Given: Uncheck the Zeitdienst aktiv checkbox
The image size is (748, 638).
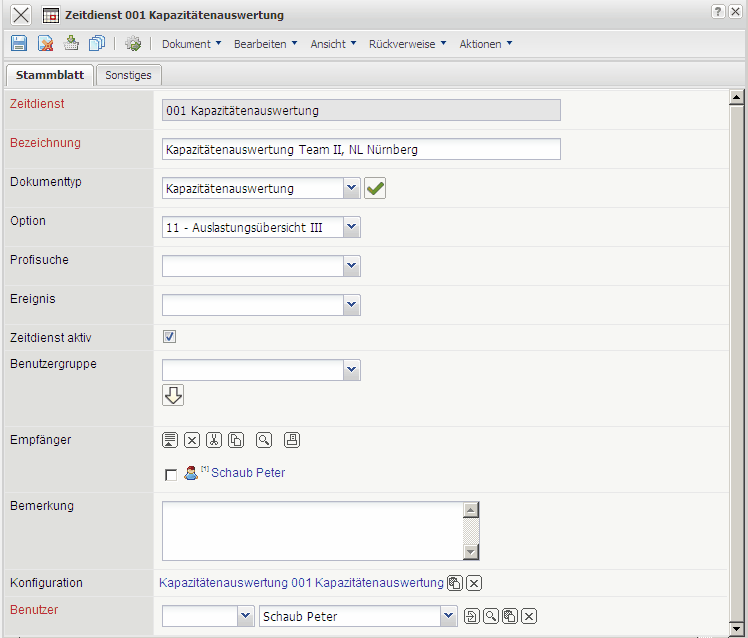Looking at the screenshot, I should (x=170, y=337).
